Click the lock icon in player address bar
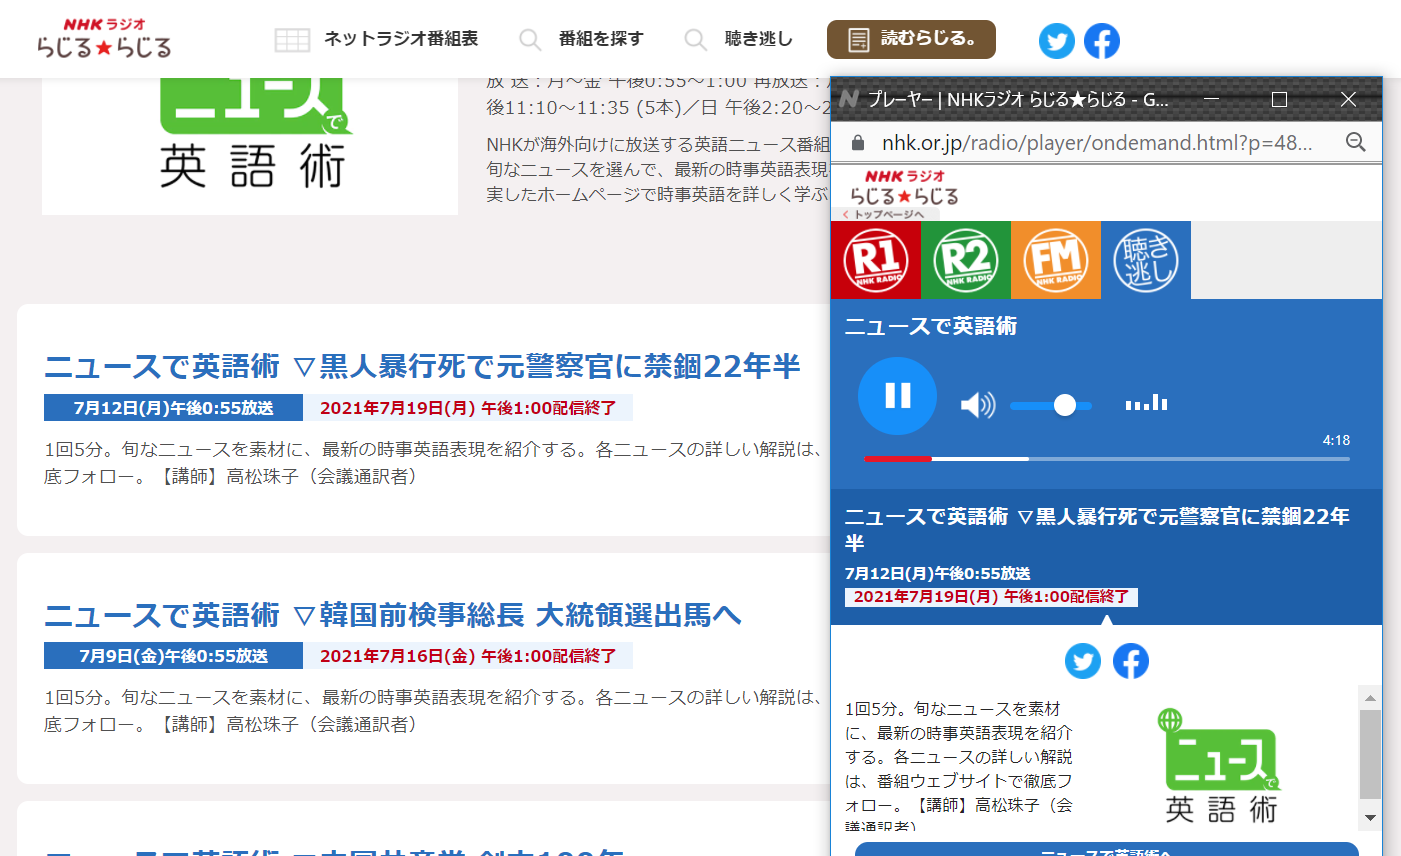Screen dimensions: 1401x856 tap(857, 143)
